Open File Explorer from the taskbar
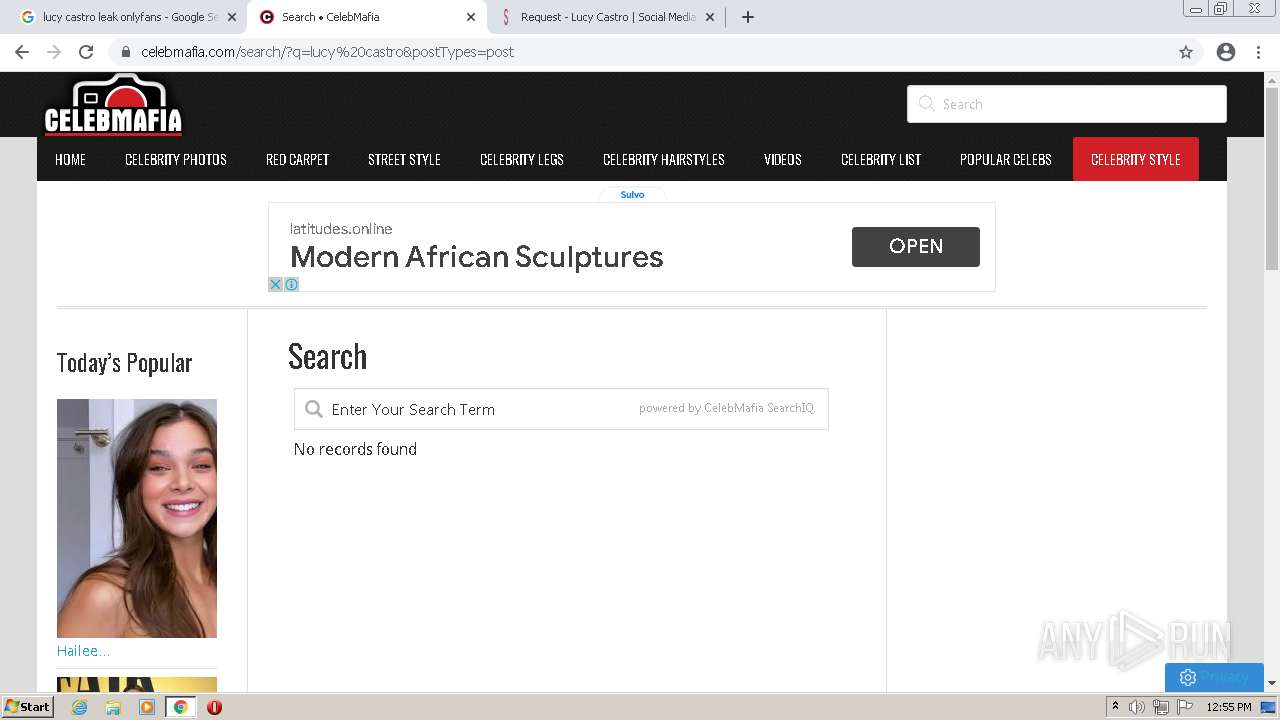1280x720 pixels. (113, 707)
